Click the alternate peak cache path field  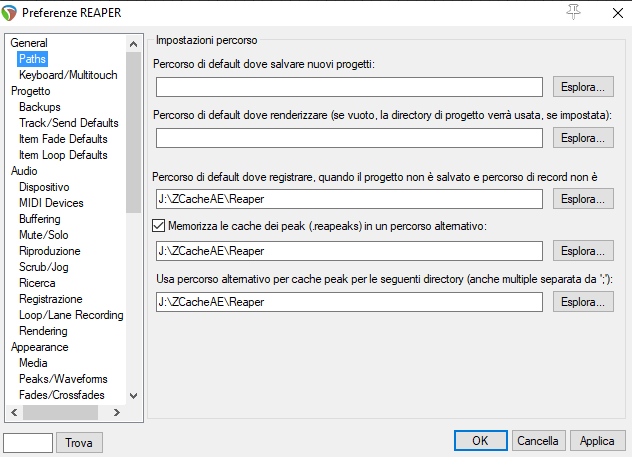click(349, 251)
